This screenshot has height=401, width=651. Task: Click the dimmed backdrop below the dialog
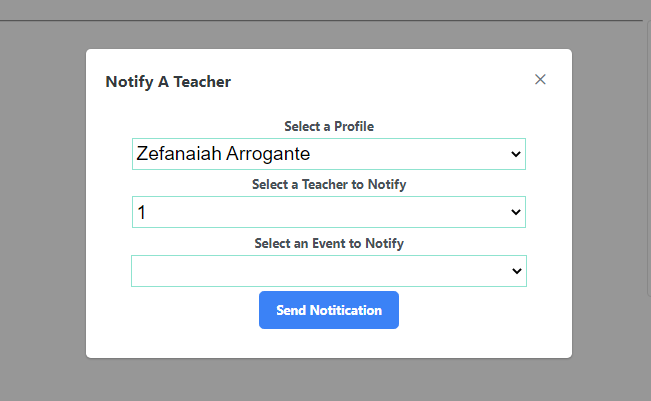(328, 380)
